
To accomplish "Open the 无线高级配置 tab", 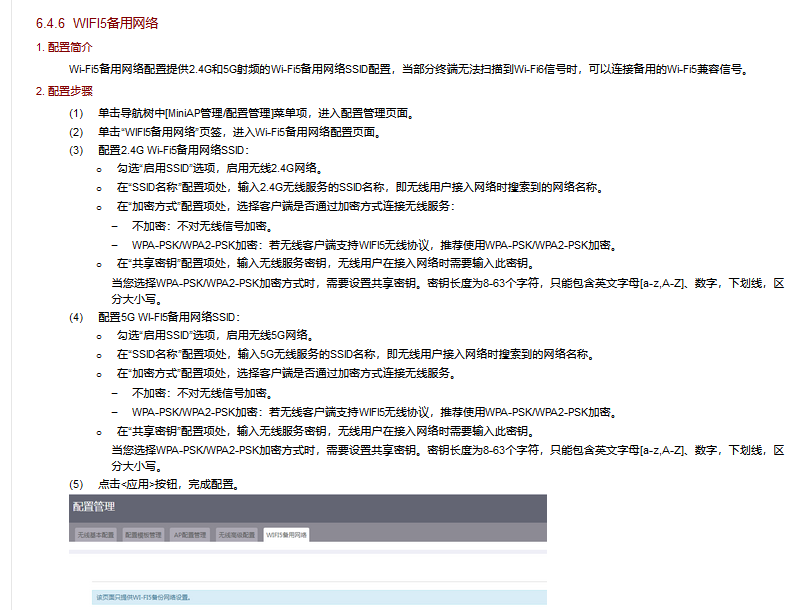I will point(236,535).
